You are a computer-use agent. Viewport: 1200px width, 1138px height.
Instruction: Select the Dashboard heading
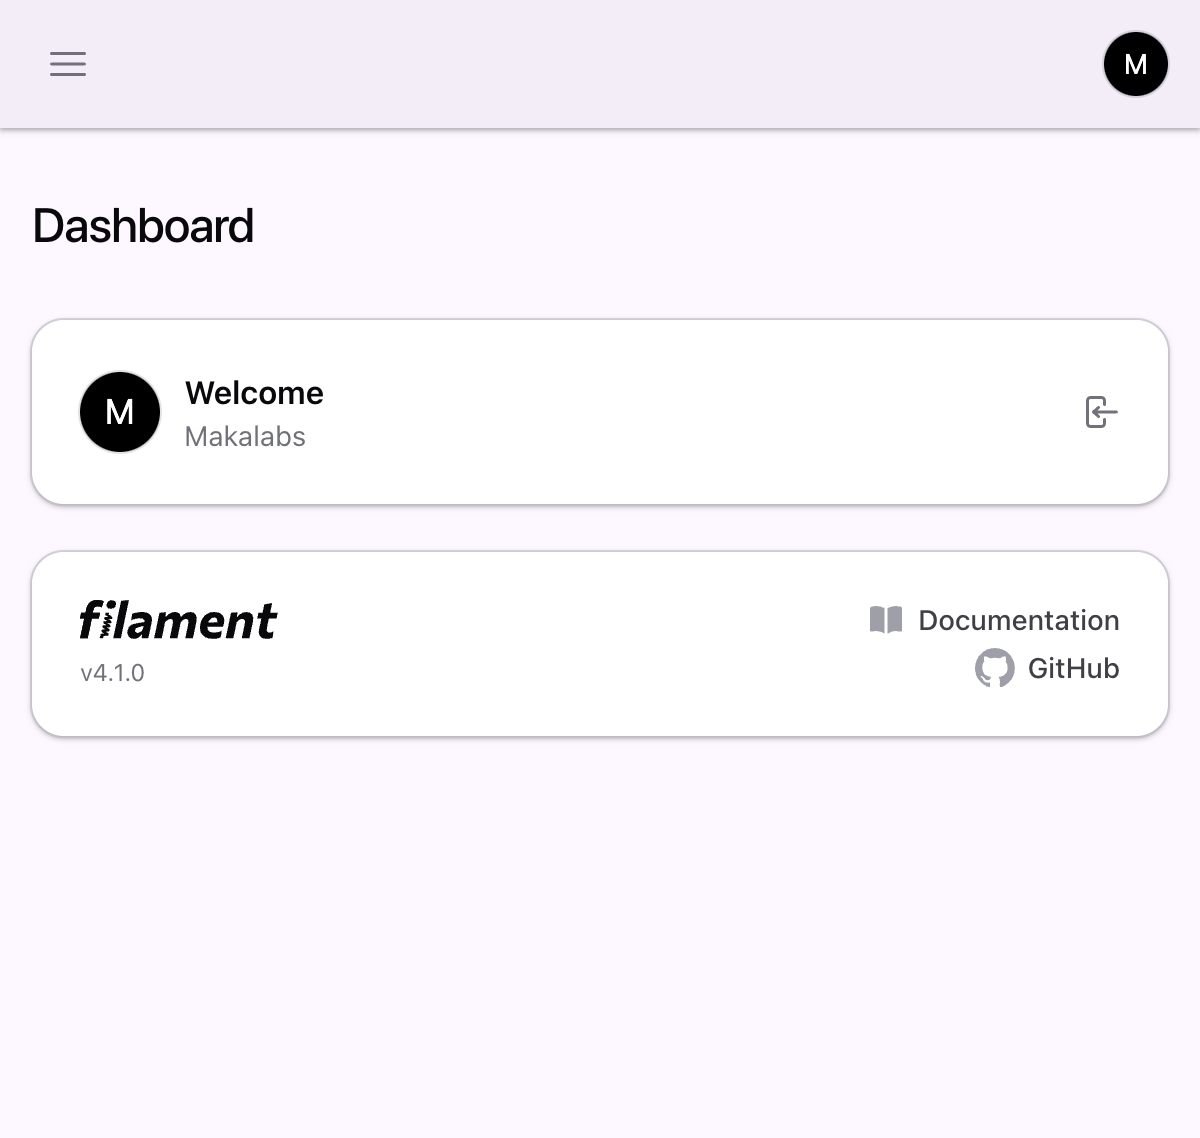(x=143, y=226)
